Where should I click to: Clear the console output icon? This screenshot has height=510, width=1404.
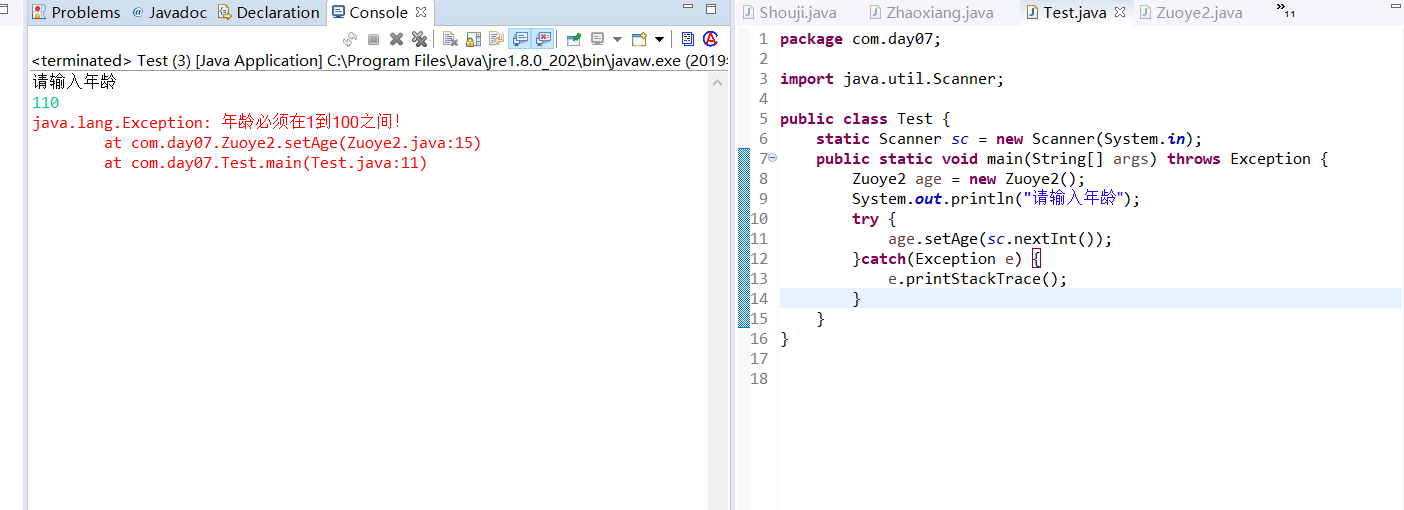tap(450, 39)
